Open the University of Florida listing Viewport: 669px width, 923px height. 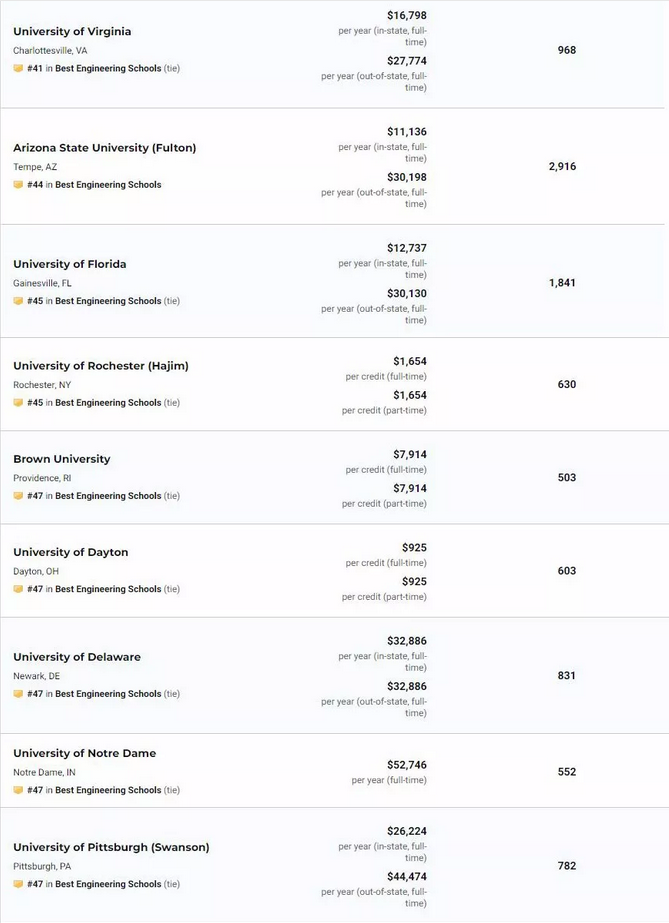click(x=70, y=264)
